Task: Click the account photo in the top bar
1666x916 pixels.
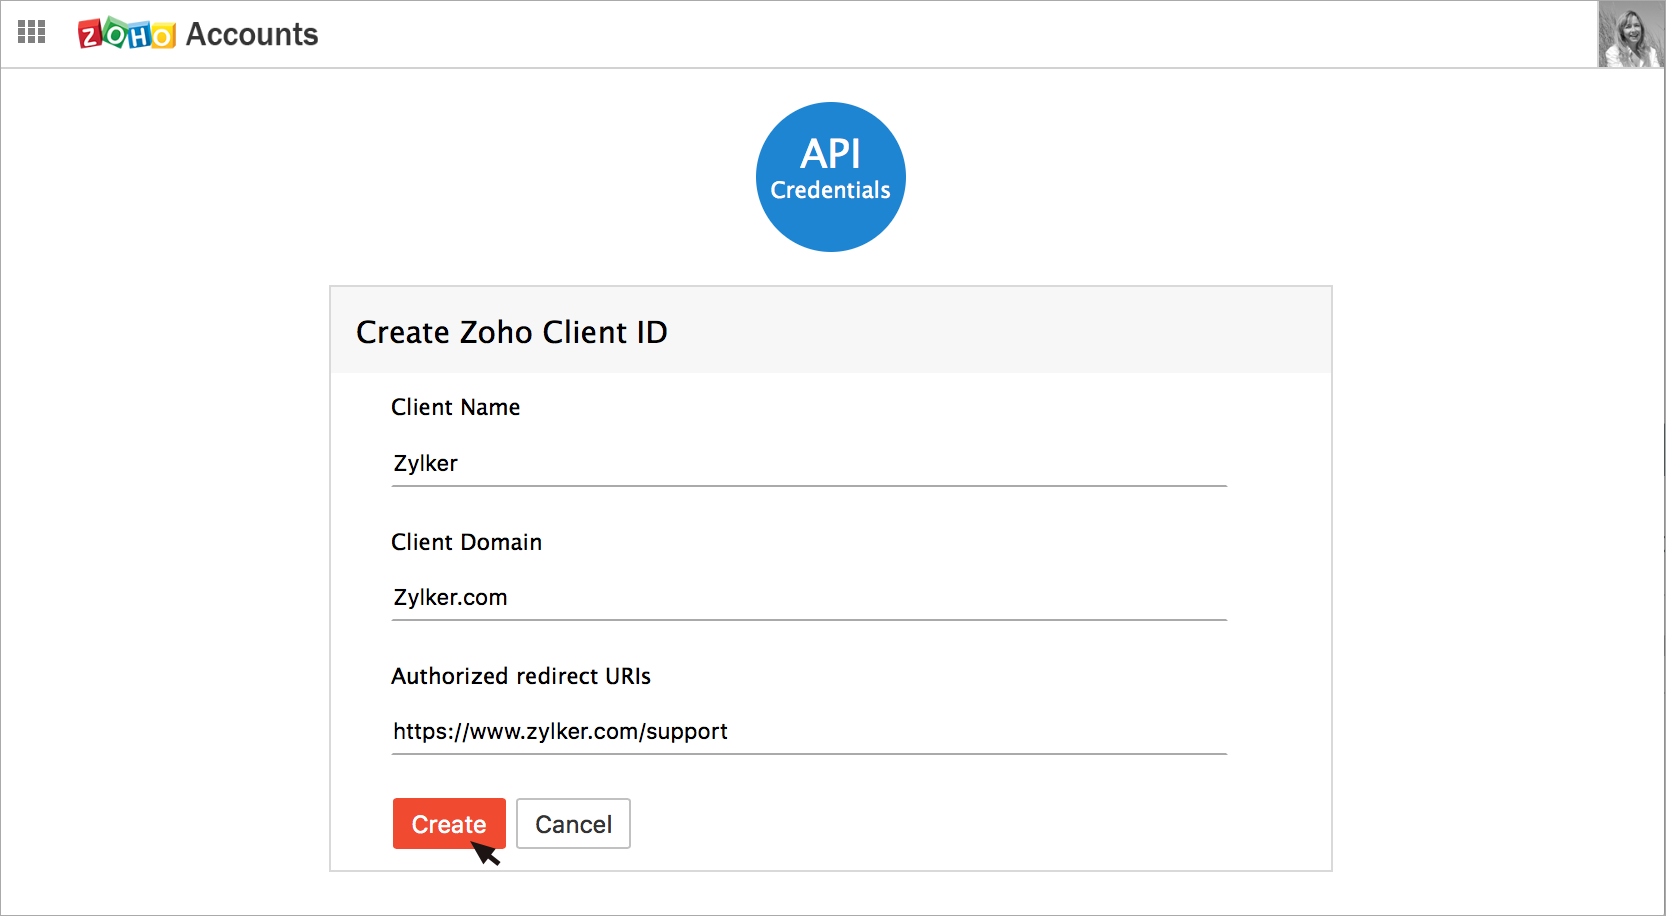Action: [x=1630, y=32]
